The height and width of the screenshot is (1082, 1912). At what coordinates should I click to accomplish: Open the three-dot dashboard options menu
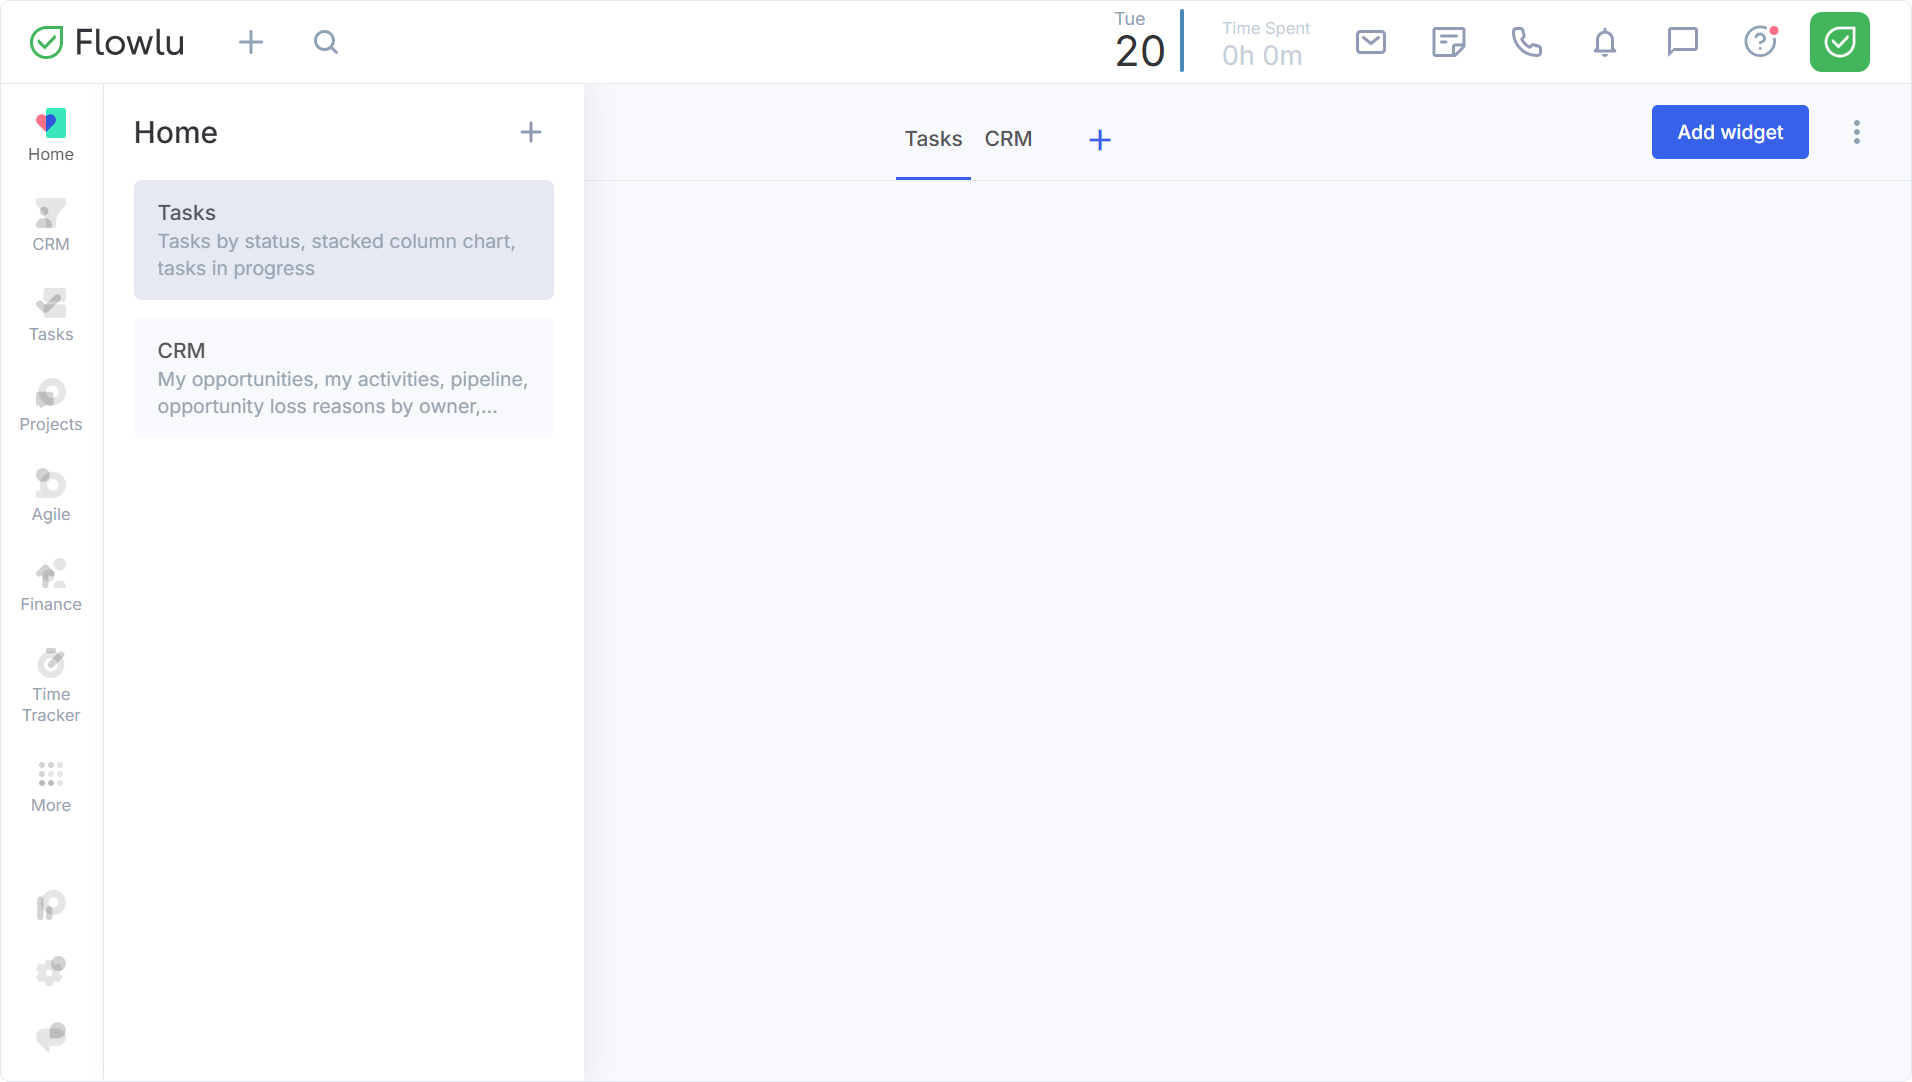1856,132
